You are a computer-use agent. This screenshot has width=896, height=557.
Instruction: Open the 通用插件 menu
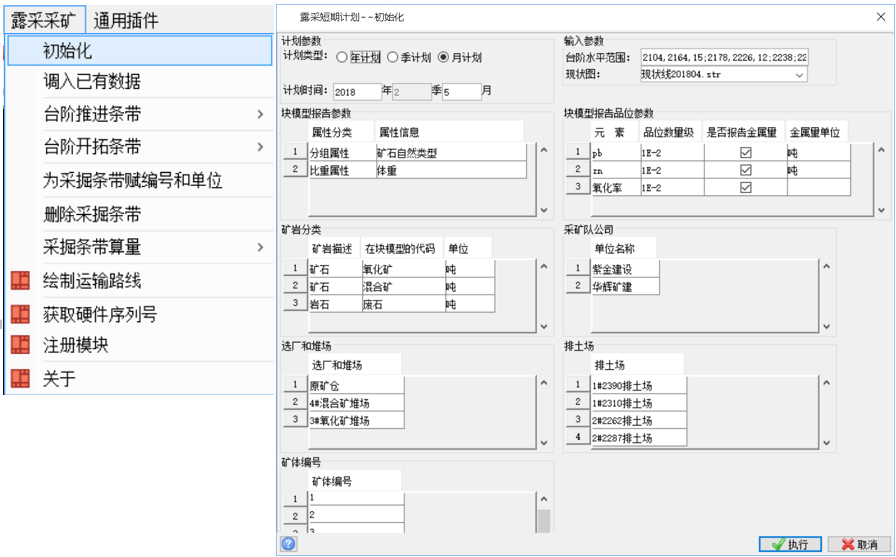click(x=126, y=19)
